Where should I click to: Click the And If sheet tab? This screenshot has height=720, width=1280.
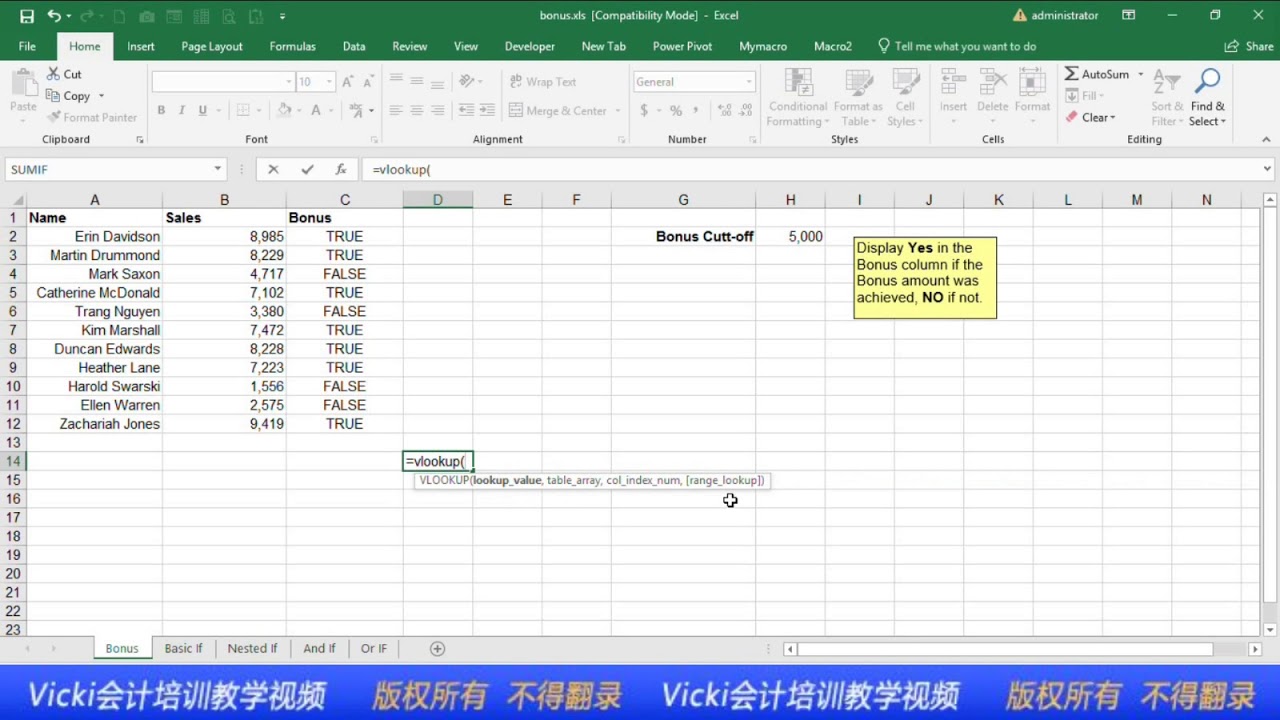click(319, 648)
